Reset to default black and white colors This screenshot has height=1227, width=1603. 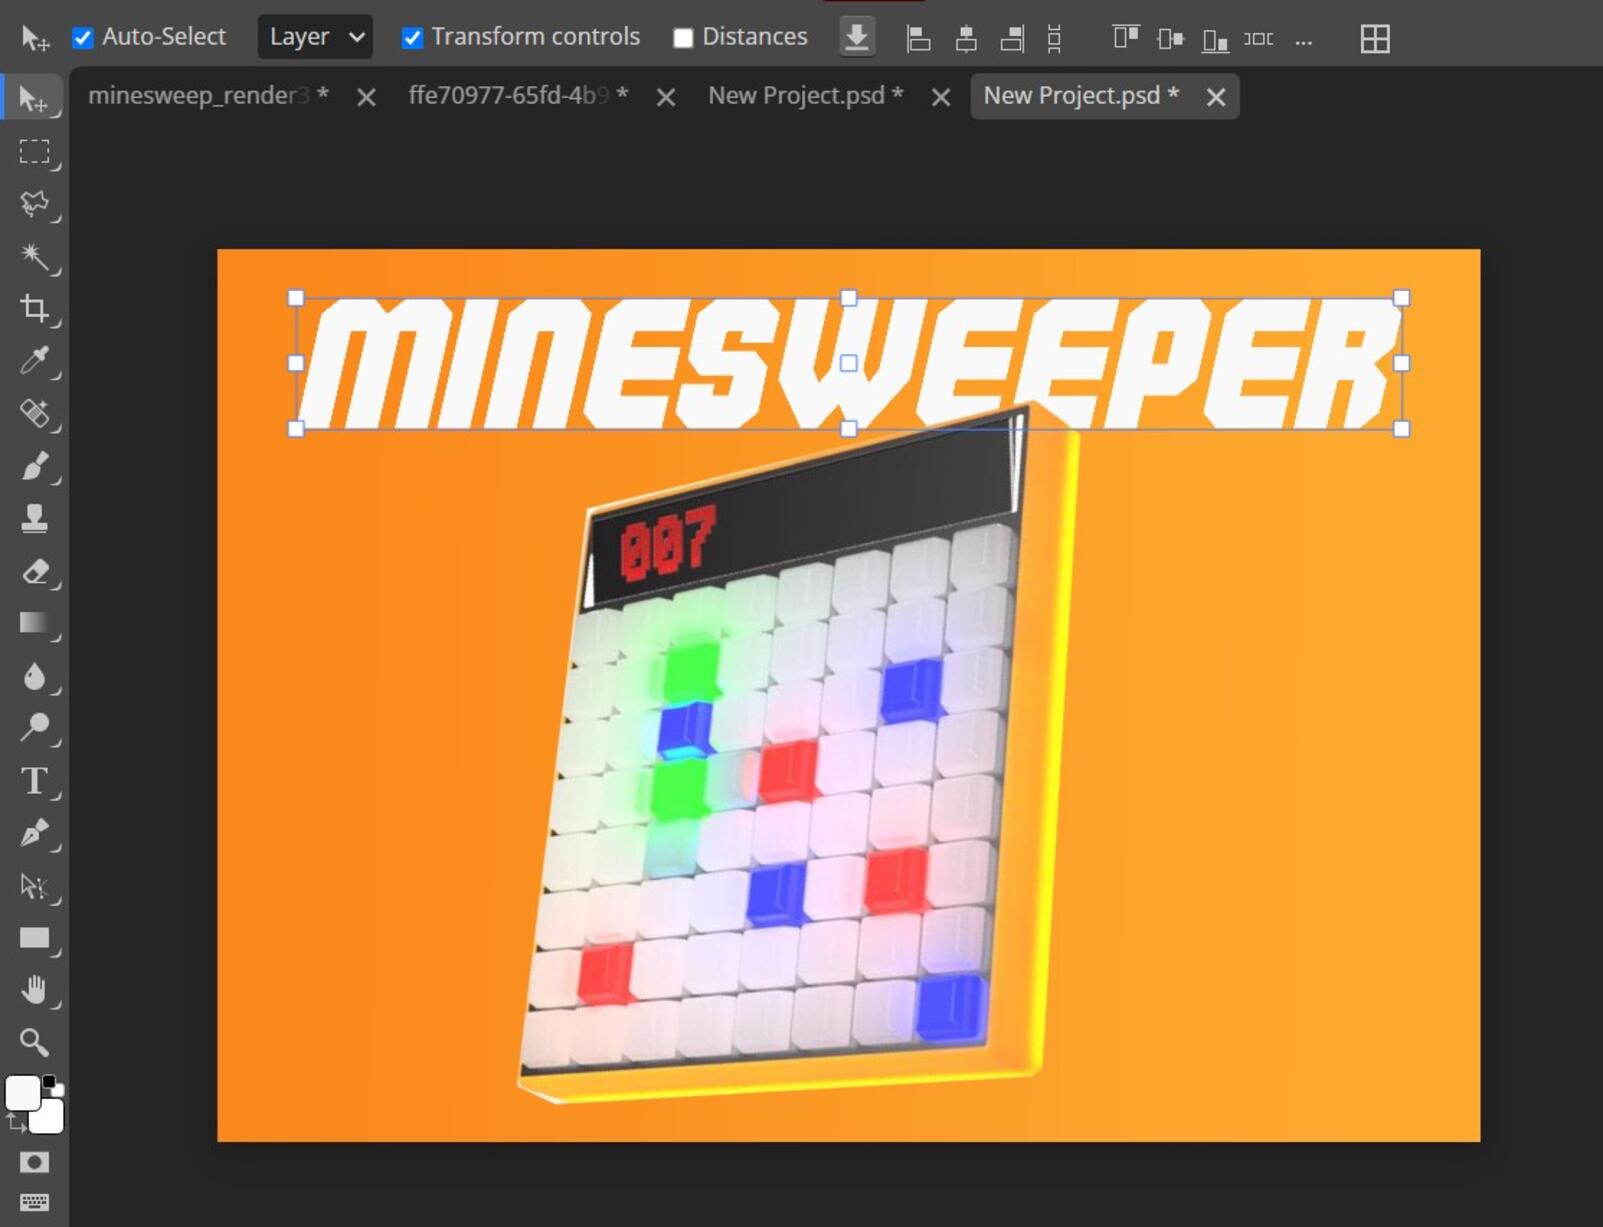click(53, 1085)
